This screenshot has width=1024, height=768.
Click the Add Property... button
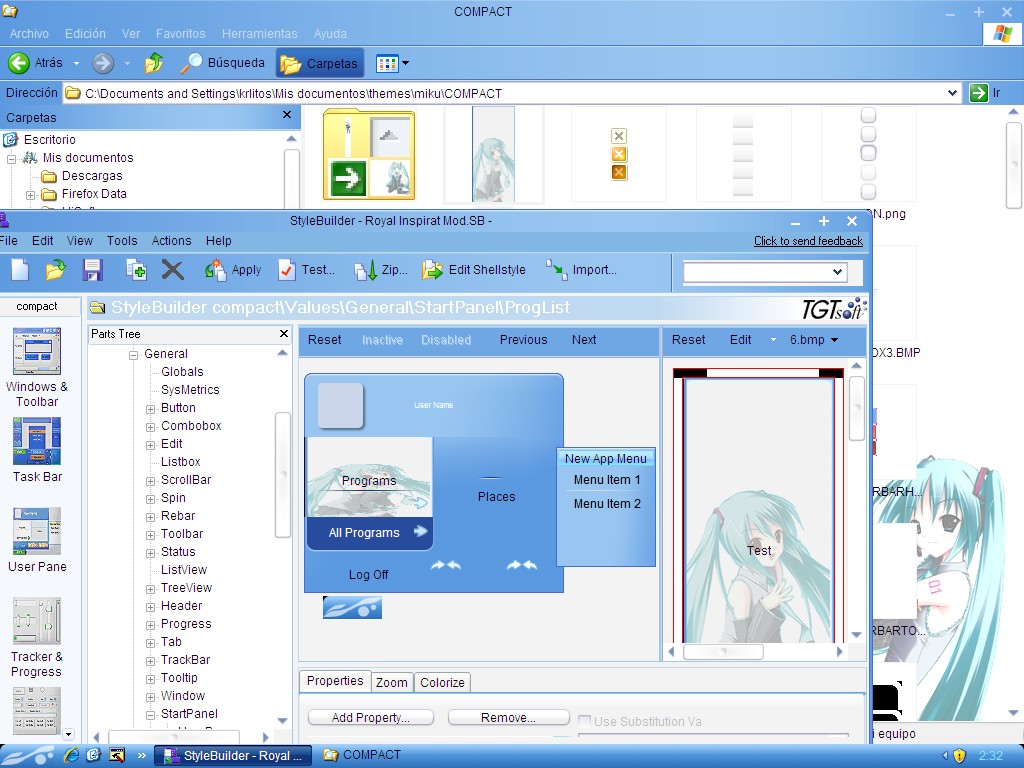(370, 718)
